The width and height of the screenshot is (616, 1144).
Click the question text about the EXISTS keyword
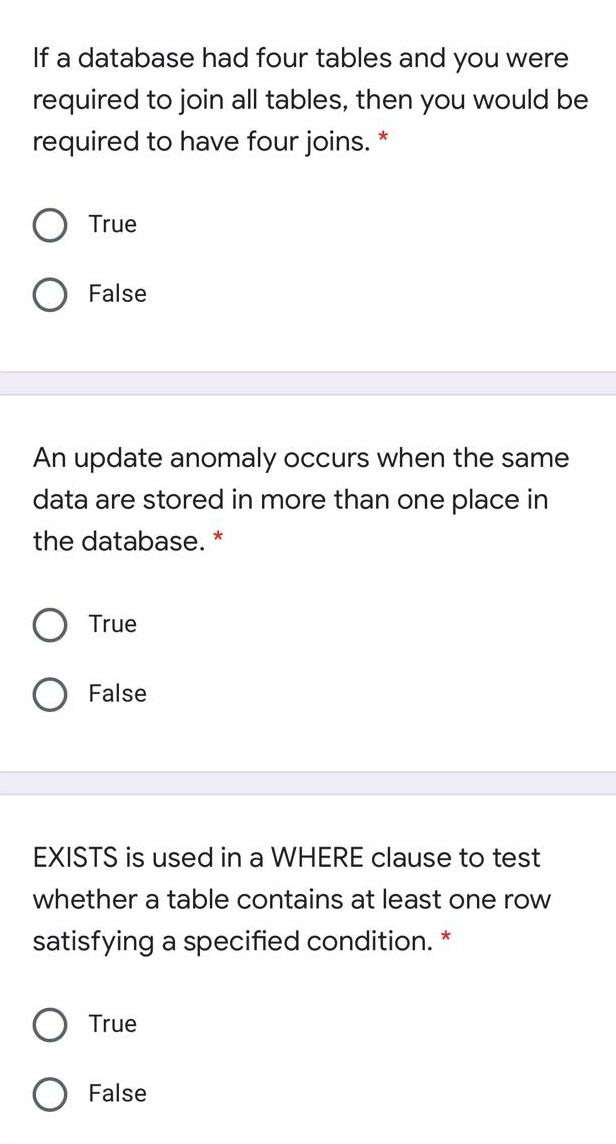coord(290,899)
